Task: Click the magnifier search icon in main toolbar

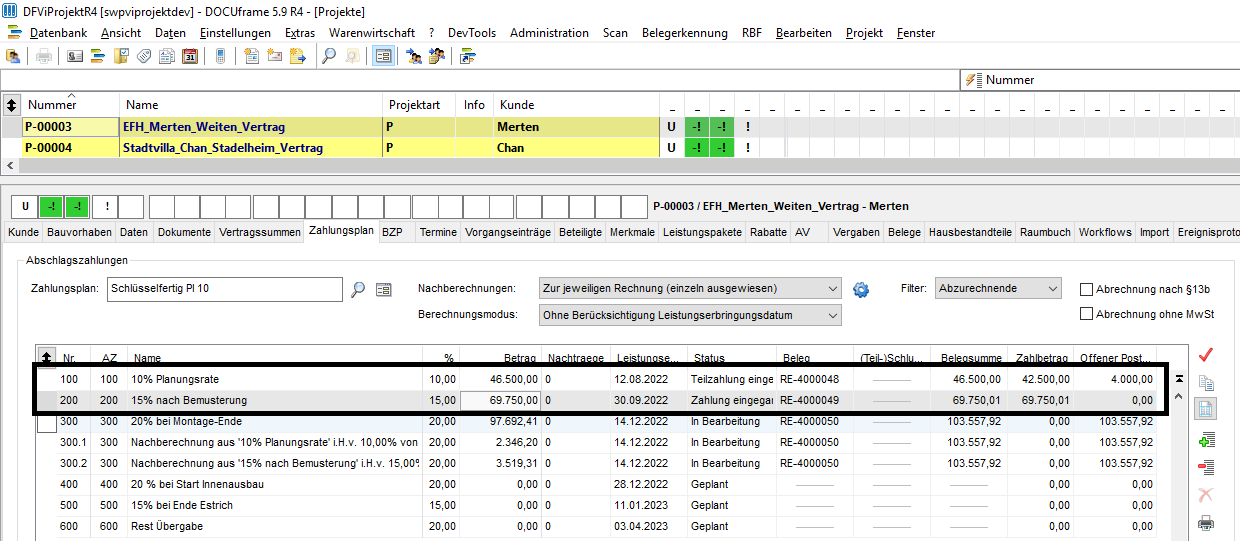Action: 329,56
